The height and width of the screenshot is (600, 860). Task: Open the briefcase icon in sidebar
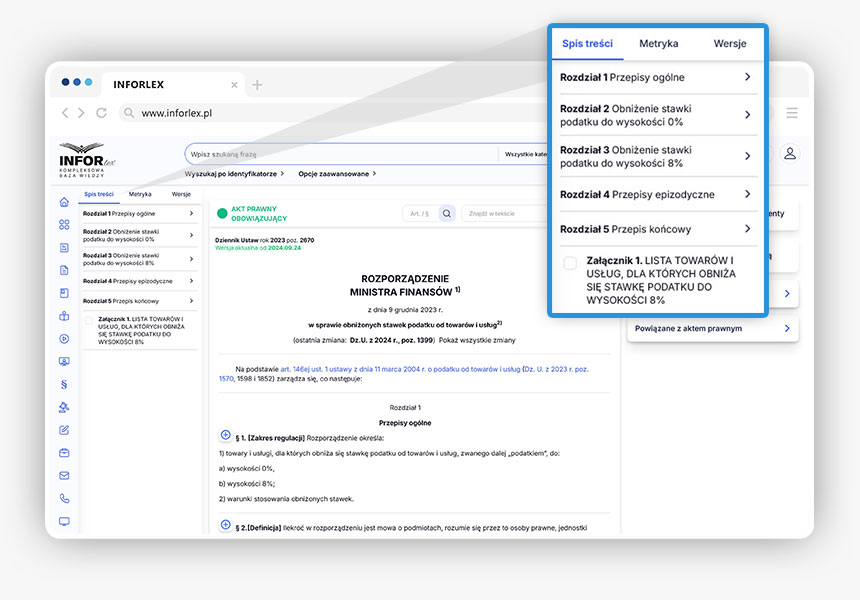tap(65, 453)
